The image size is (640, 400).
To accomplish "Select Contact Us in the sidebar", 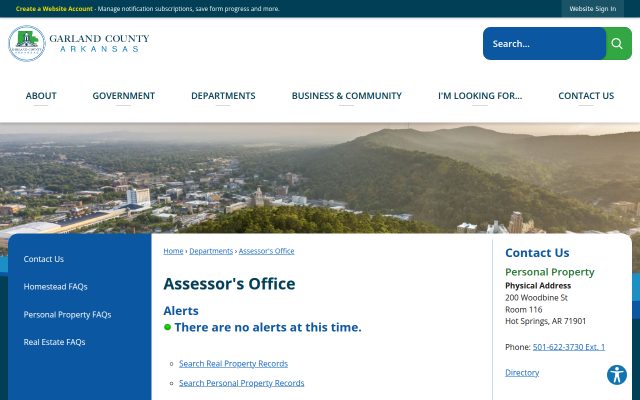I will (44, 259).
